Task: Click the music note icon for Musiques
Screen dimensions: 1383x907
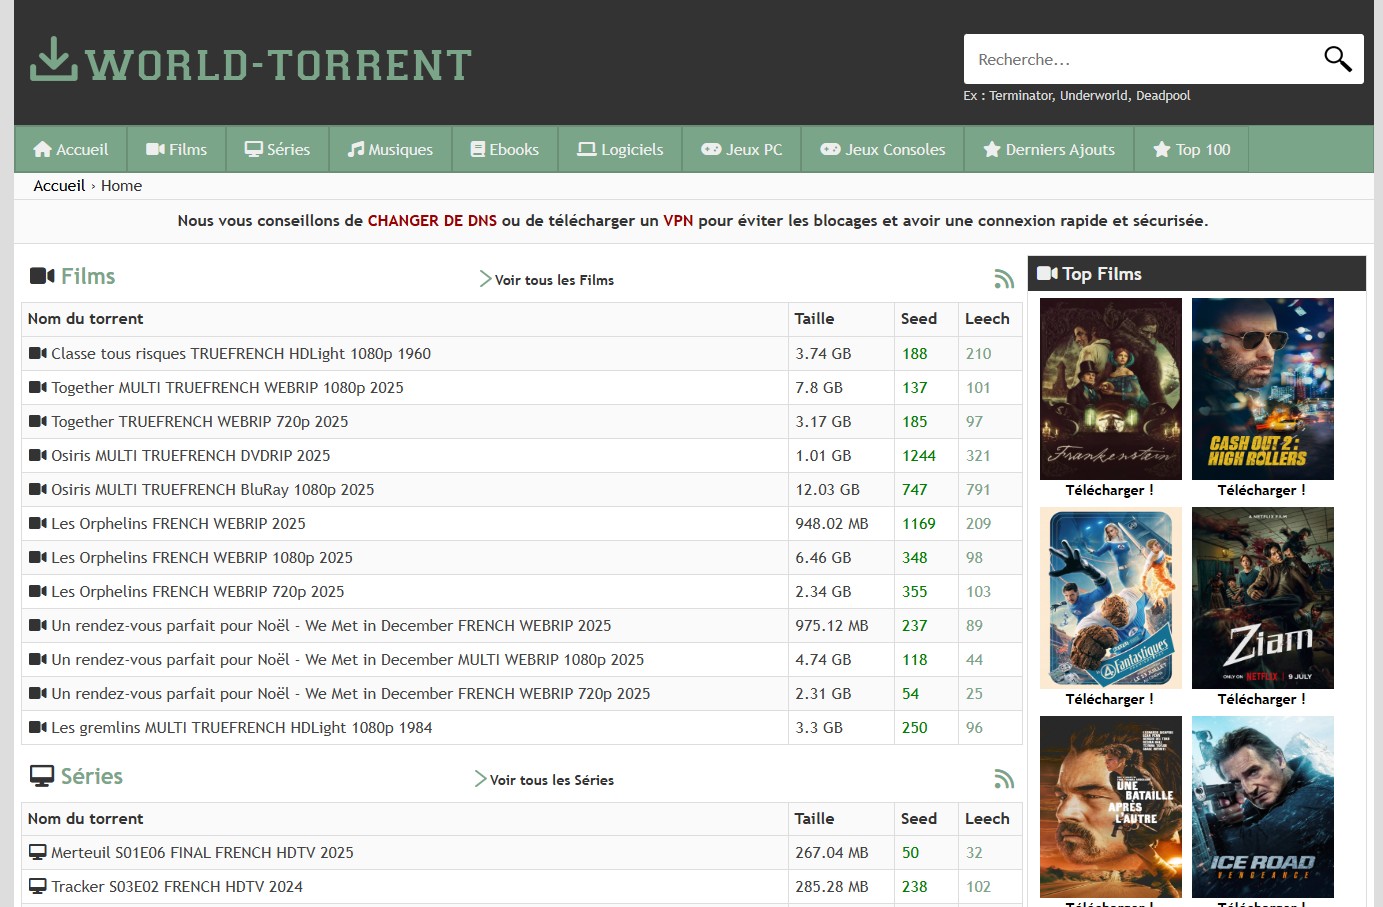Action: click(356, 149)
